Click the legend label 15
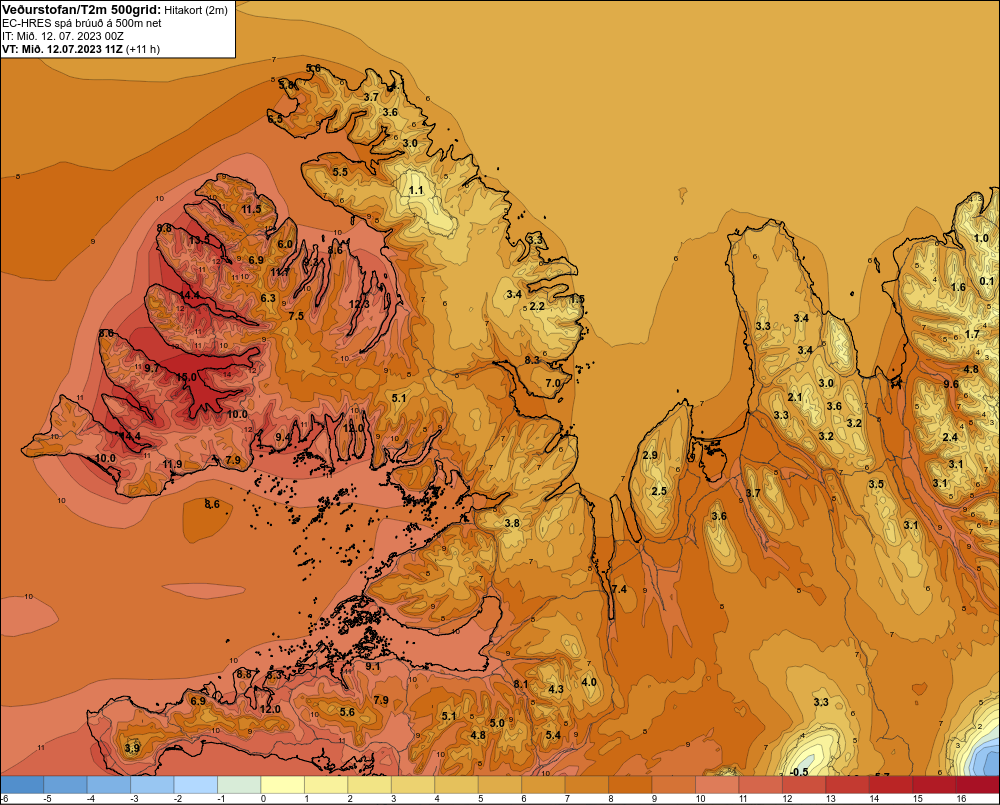The width and height of the screenshot is (1000, 805). coord(917,799)
